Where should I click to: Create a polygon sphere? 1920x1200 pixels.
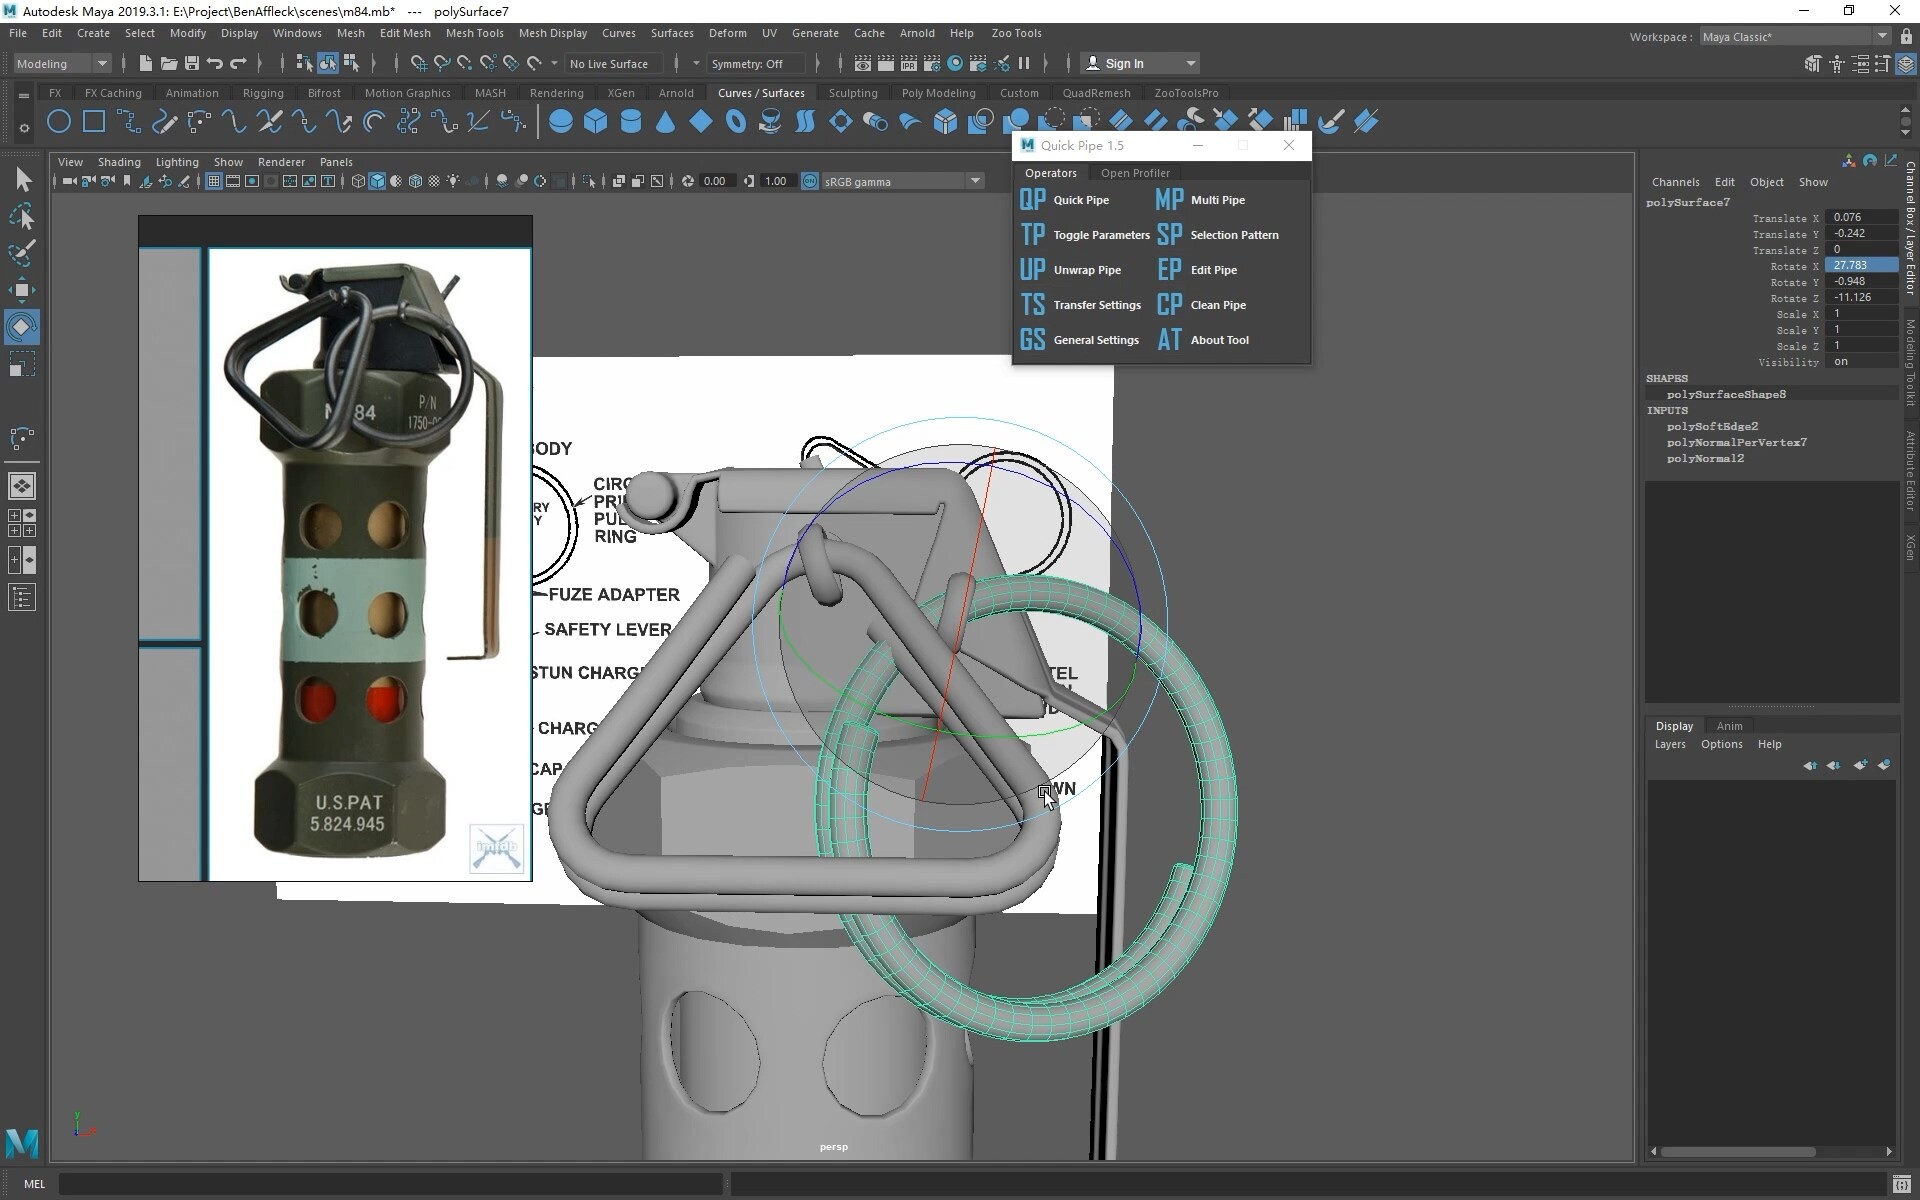point(561,120)
